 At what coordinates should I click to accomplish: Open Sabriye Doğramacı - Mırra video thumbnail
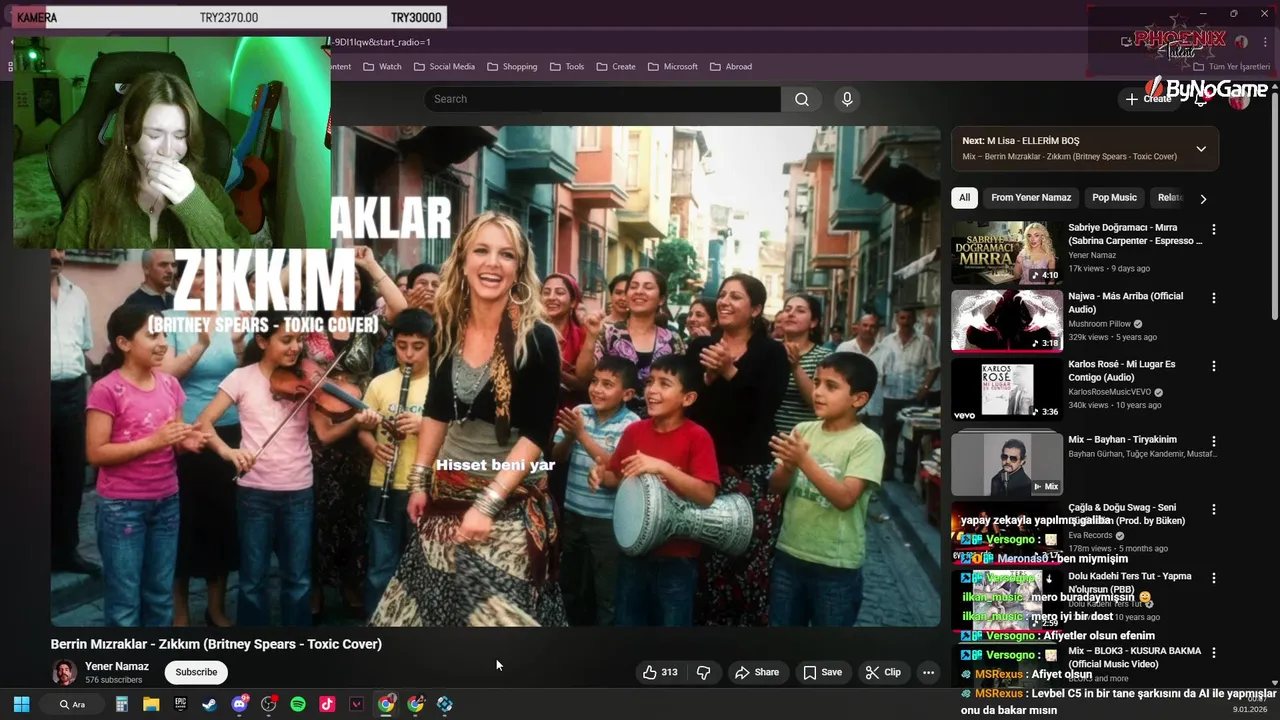[1007, 253]
